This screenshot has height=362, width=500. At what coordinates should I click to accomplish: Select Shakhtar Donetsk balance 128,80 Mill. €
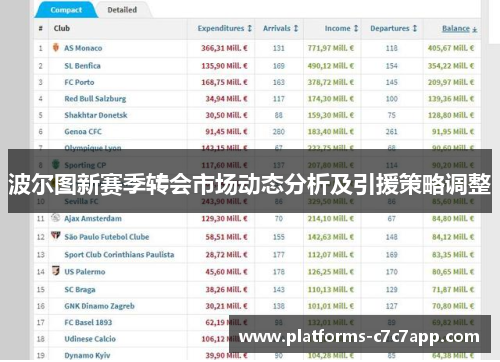pyautogui.click(x=451, y=115)
